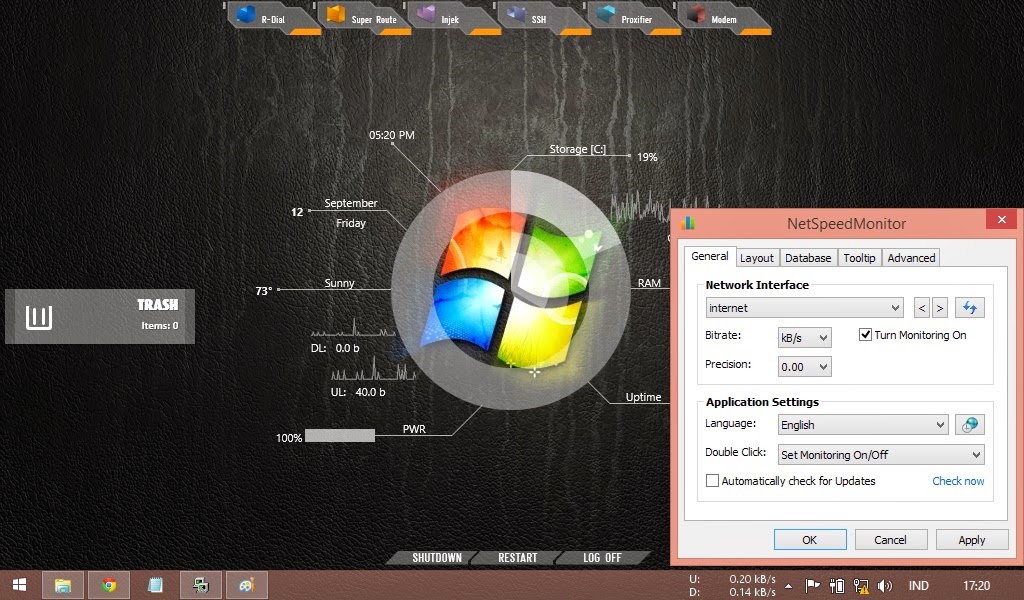This screenshot has height=600, width=1024.
Task: Open the SSH launcher
Action: click(x=543, y=17)
